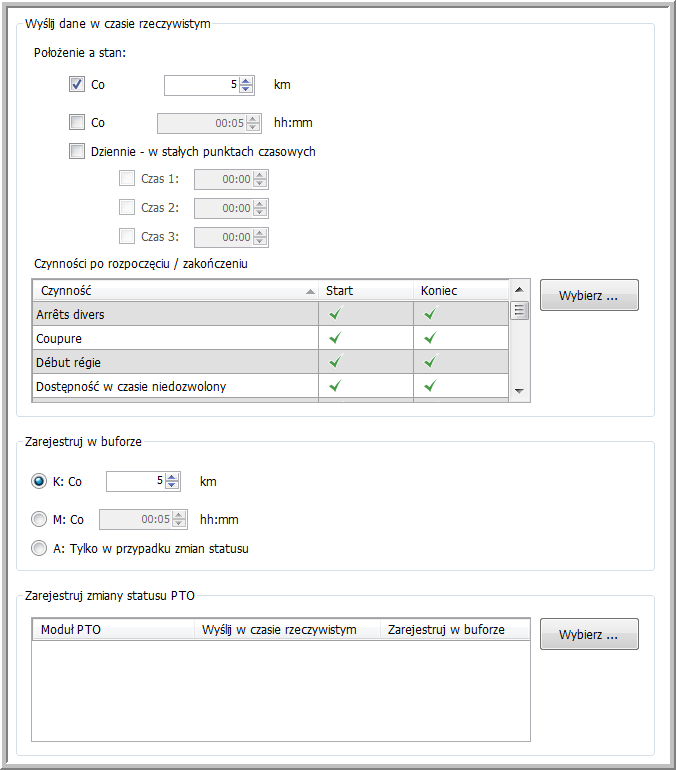676x770 pixels.
Task: Click the Moduł PTO column header
Action: pos(112,630)
